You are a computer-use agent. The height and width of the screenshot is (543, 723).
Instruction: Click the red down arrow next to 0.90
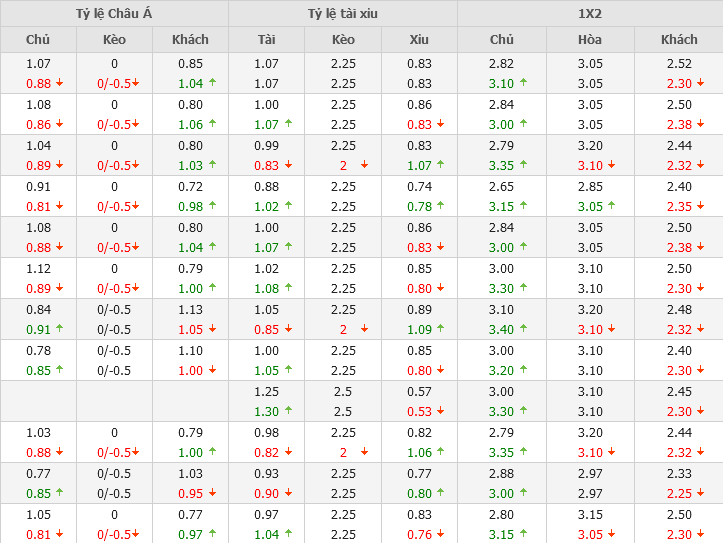(x=289, y=494)
